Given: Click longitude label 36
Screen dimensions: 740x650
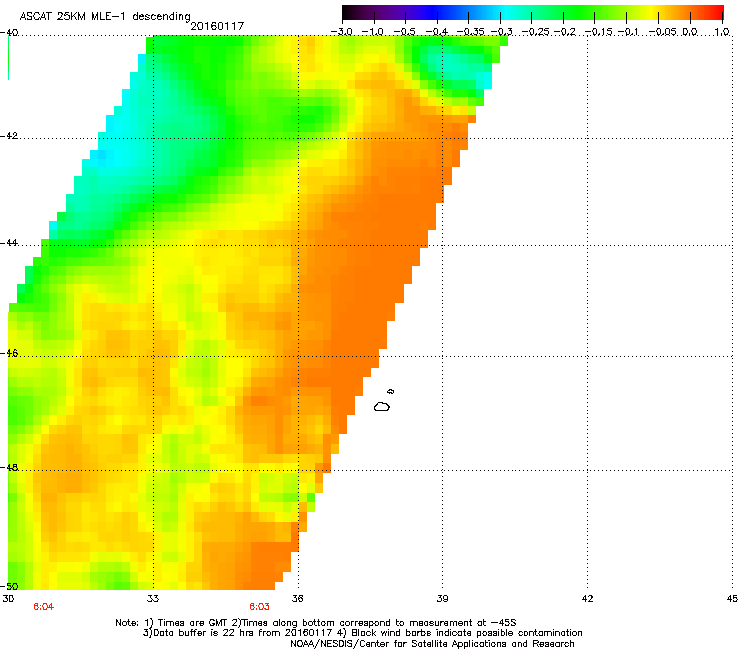Looking at the screenshot, I should pyautogui.click(x=298, y=599).
